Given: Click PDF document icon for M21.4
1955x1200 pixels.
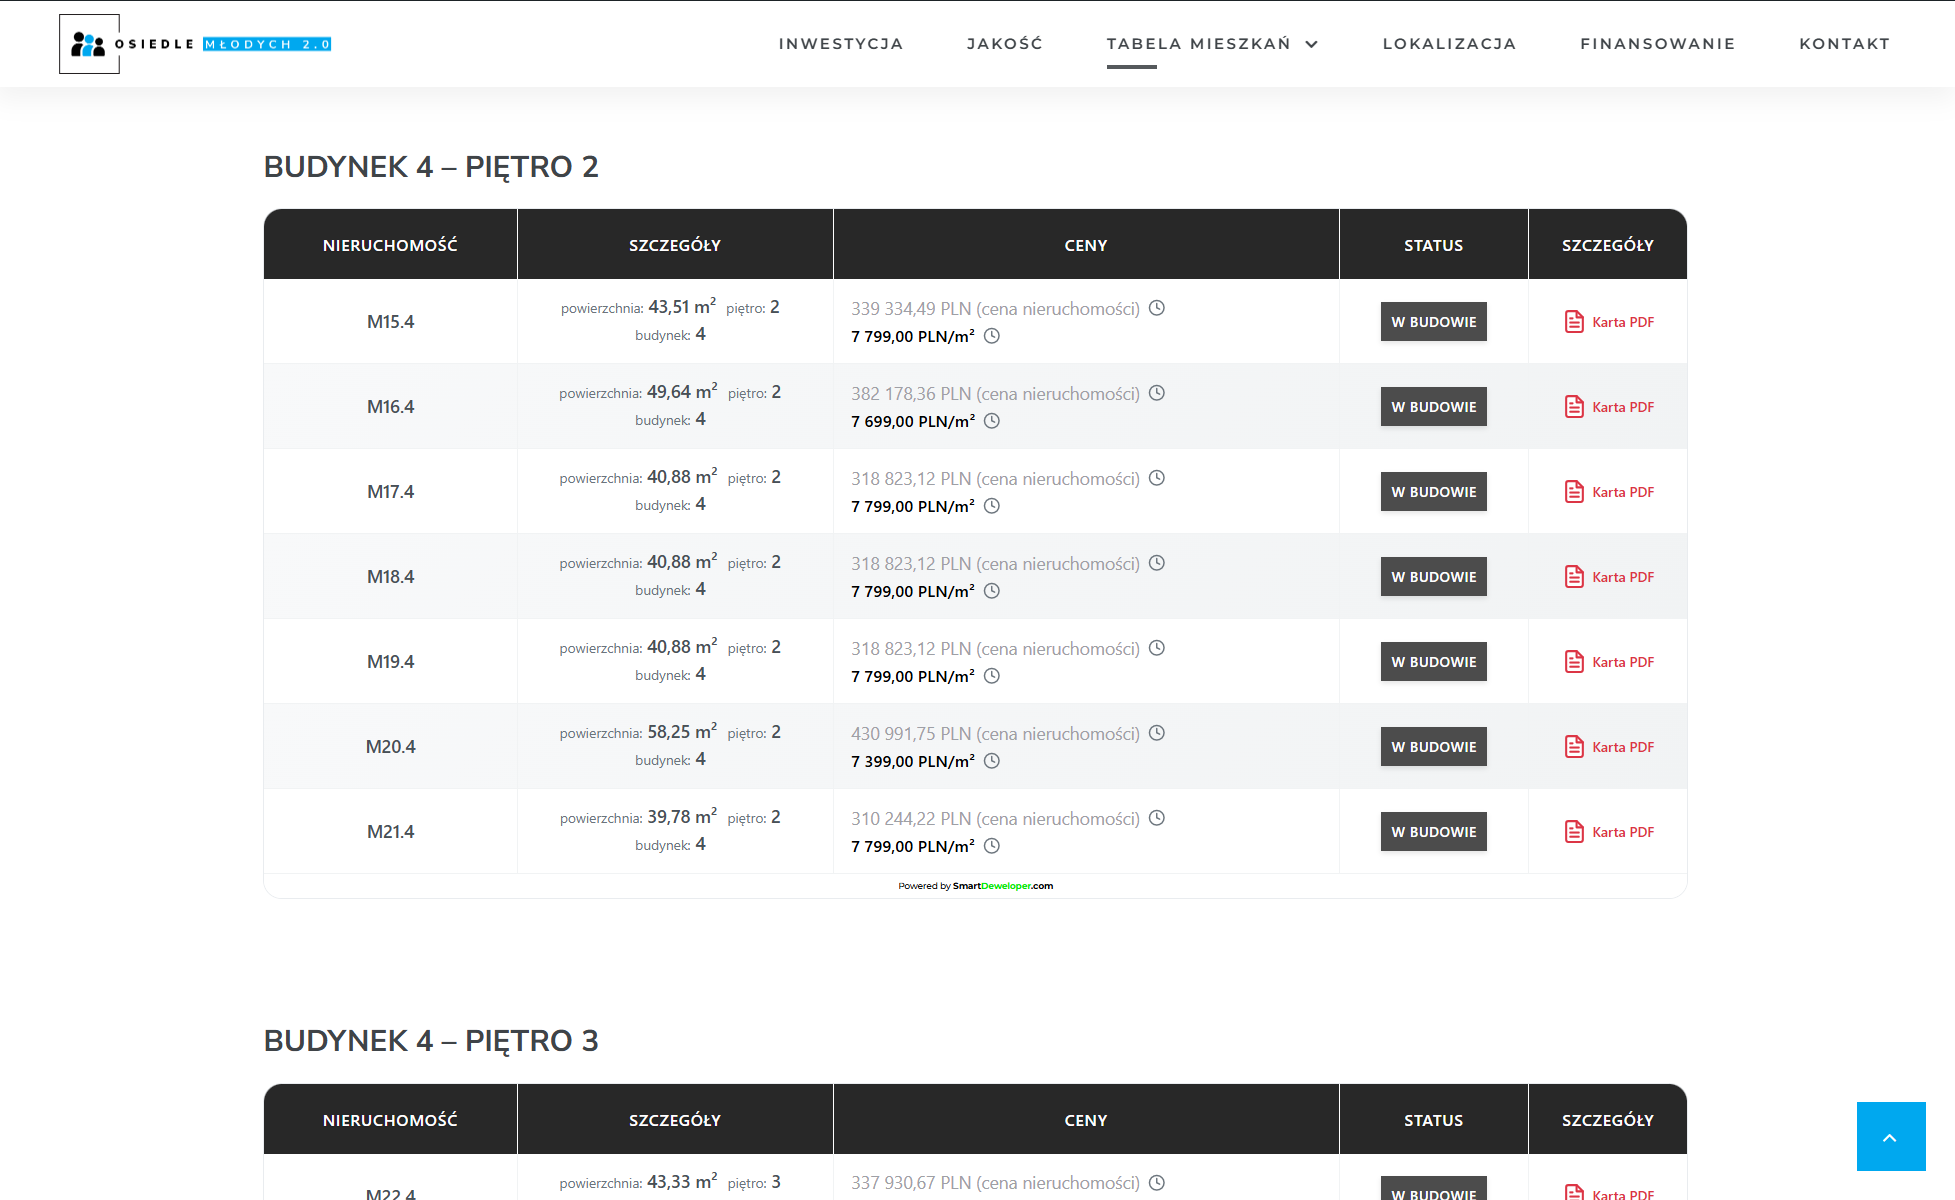Looking at the screenshot, I should click(1573, 832).
